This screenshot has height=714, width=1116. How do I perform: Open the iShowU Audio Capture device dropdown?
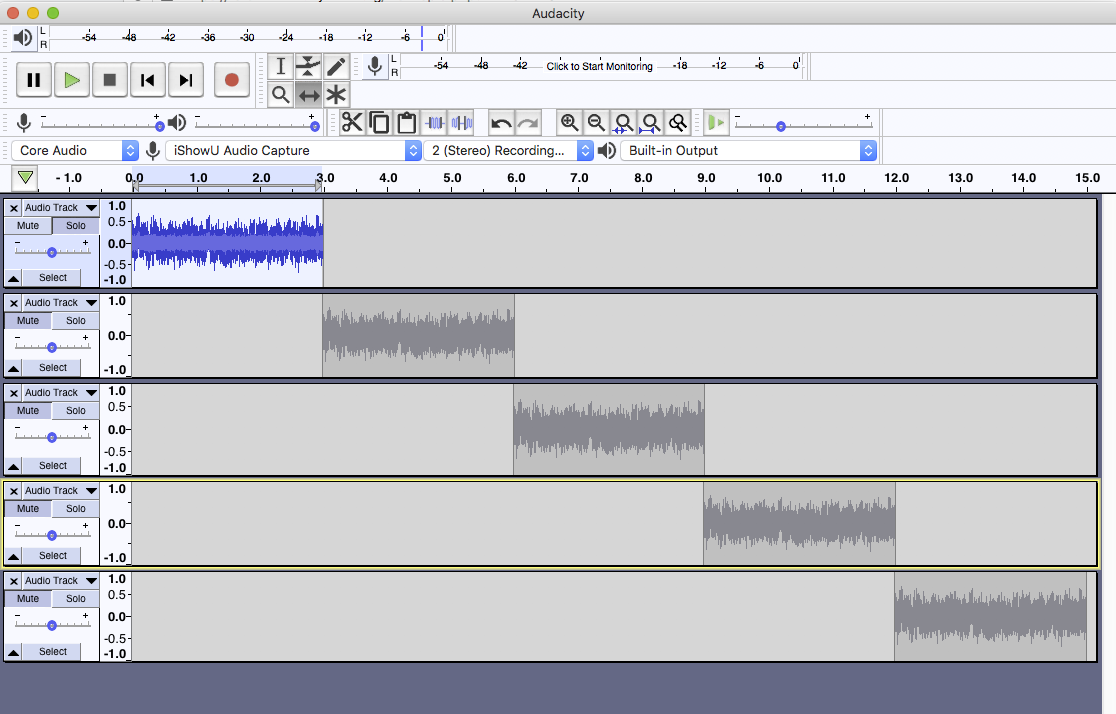click(293, 151)
